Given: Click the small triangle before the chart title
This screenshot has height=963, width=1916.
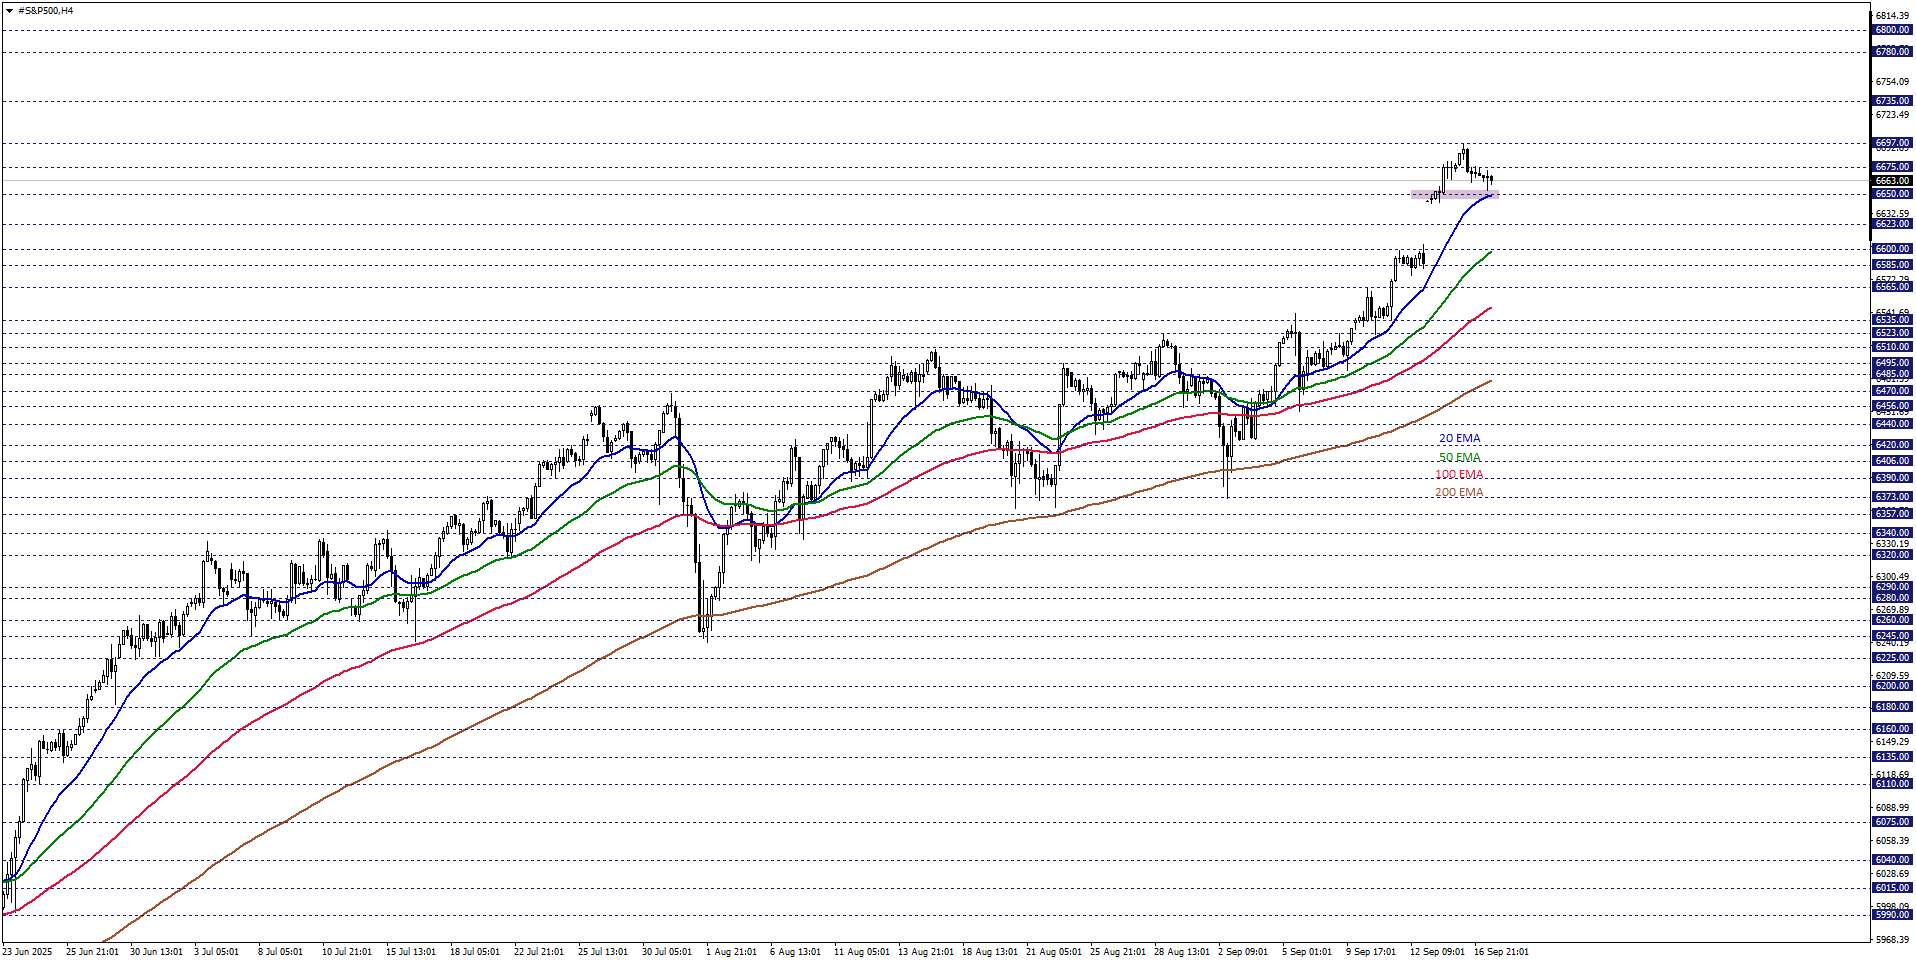Looking at the screenshot, I should pos(9,11).
